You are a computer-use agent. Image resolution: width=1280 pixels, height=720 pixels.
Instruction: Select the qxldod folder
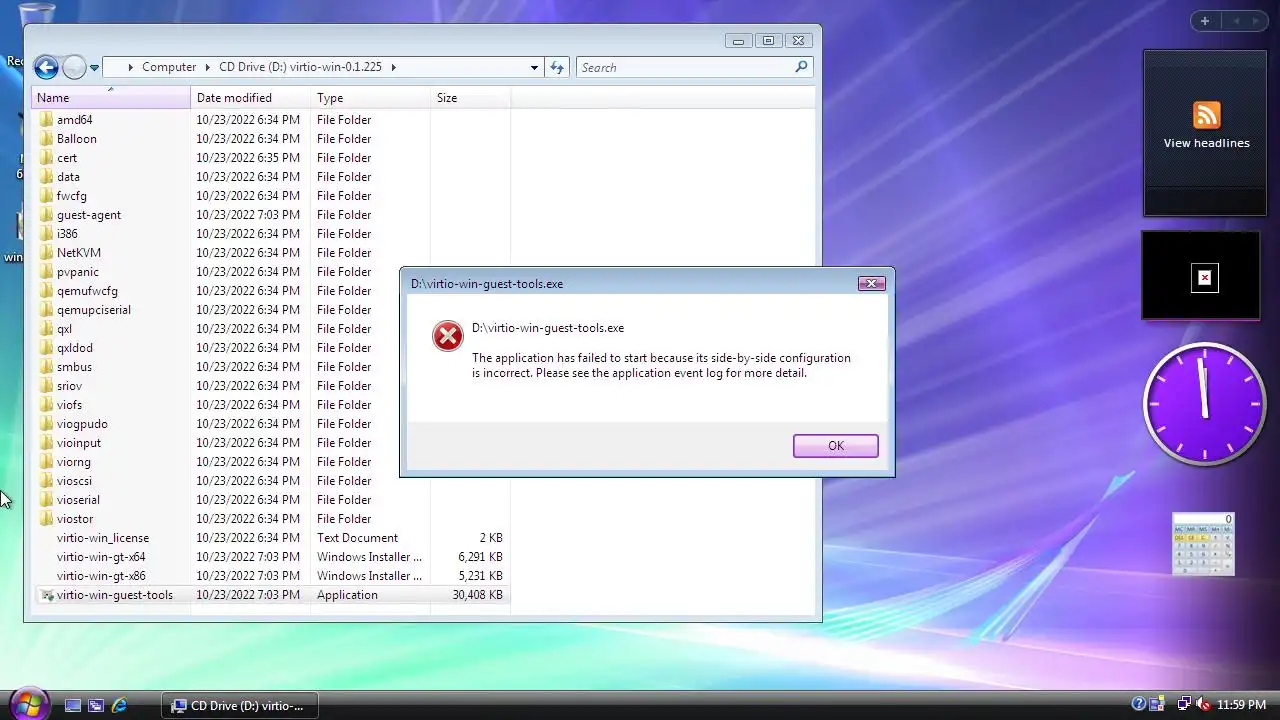pos(75,348)
